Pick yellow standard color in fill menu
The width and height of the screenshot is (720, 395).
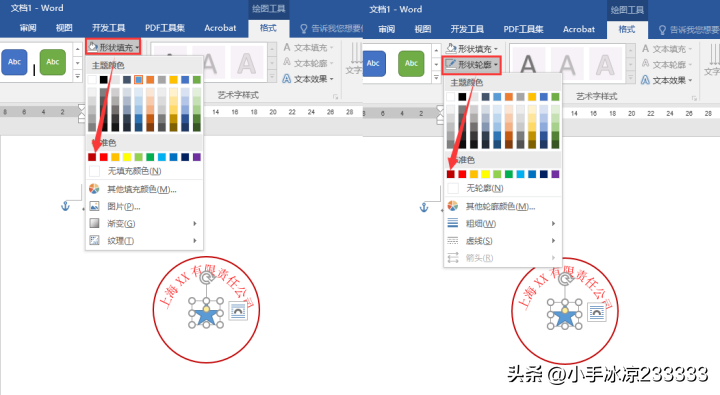[x=127, y=157]
